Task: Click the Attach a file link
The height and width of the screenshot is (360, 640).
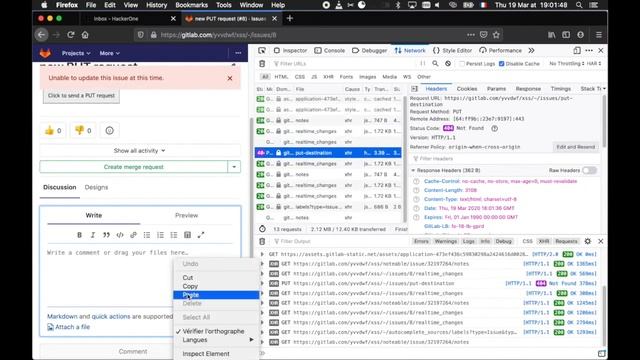Action: tap(69, 327)
